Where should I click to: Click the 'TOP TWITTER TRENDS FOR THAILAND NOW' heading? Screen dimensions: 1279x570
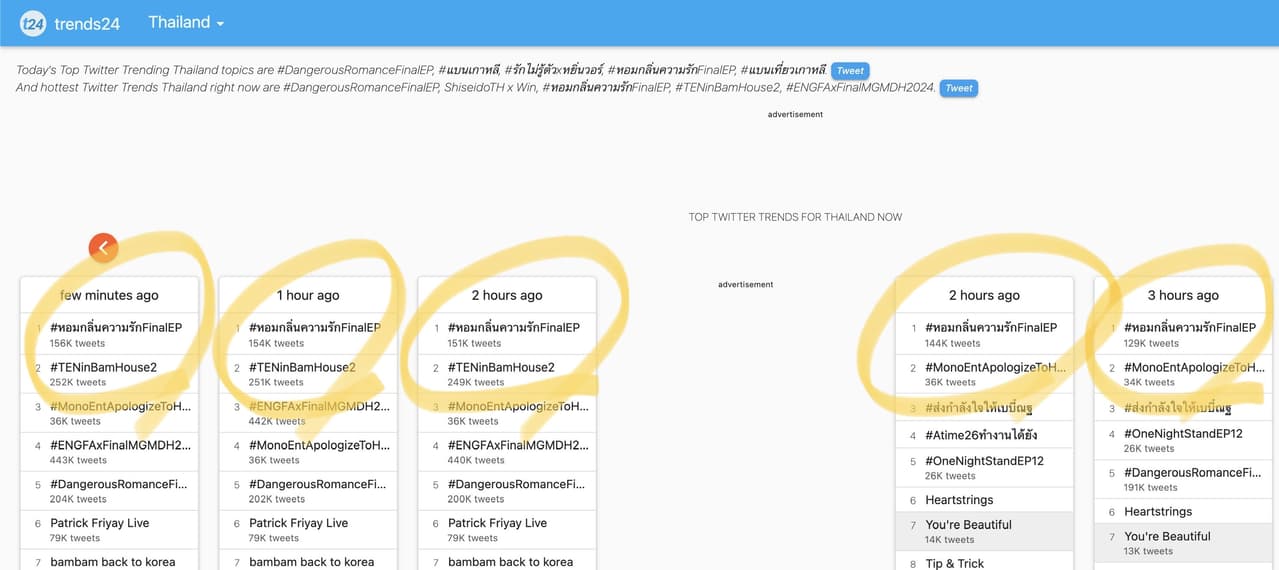click(x=795, y=217)
